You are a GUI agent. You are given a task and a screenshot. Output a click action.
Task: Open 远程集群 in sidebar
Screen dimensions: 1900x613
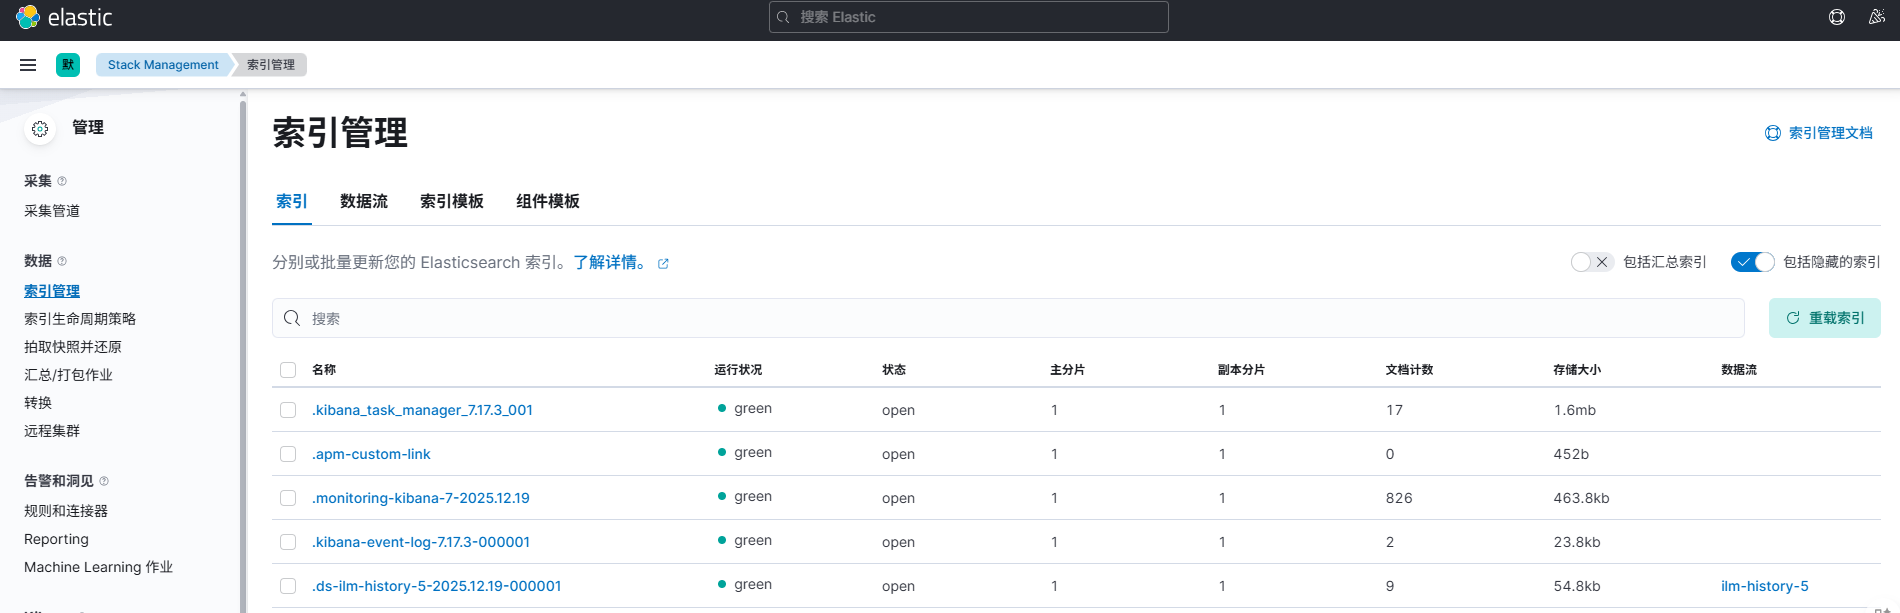[52, 431]
